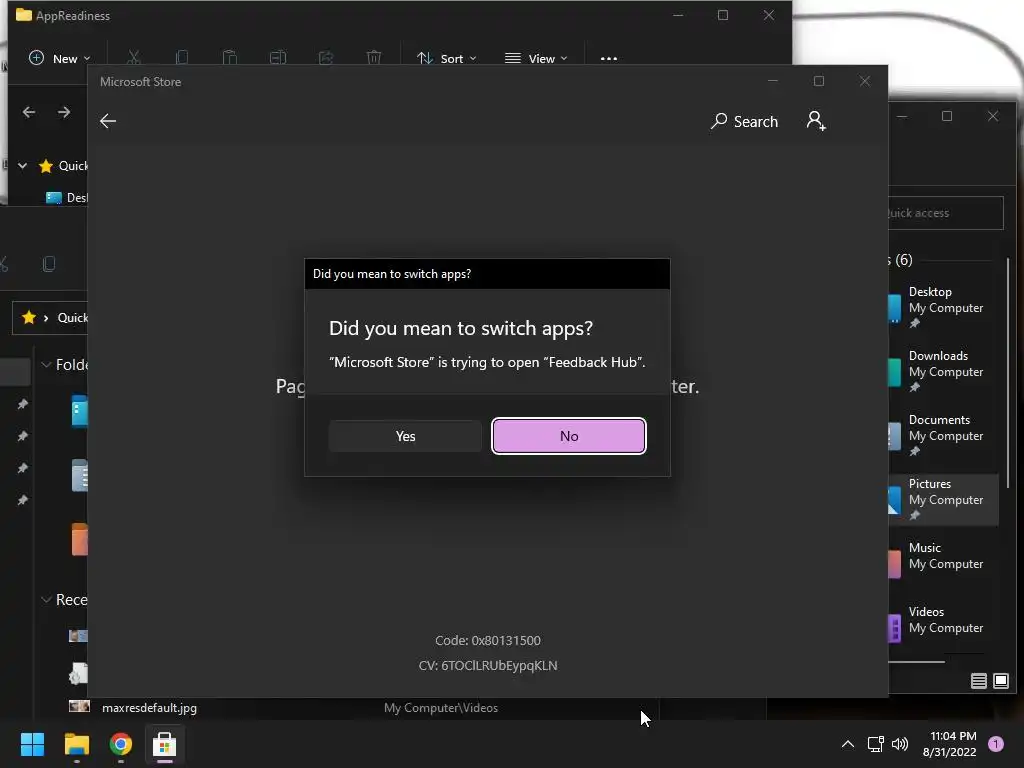Open Downloads folder in right explorer window
The height and width of the screenshot is (768, 1024).
point(943,371)
